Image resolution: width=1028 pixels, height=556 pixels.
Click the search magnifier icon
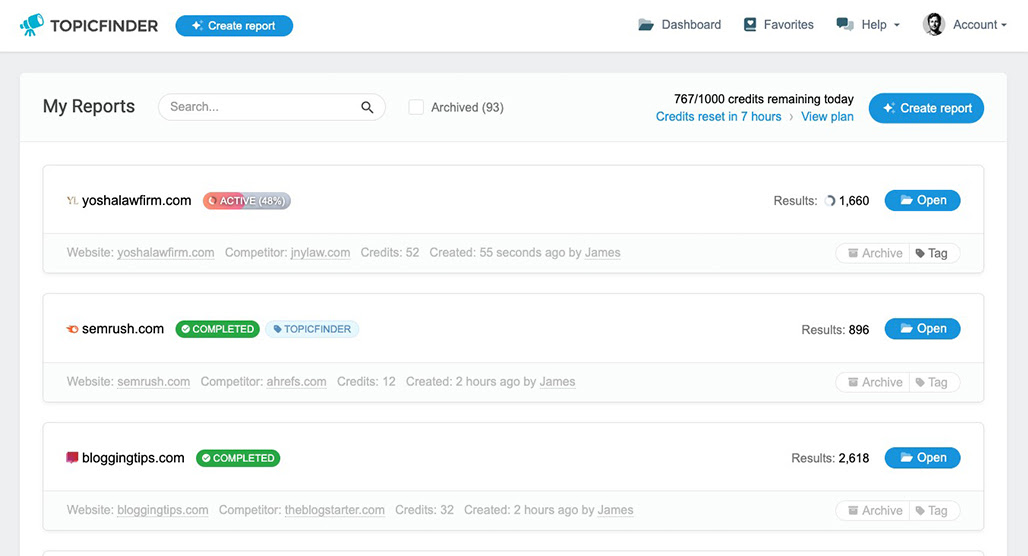pos(367,107)
